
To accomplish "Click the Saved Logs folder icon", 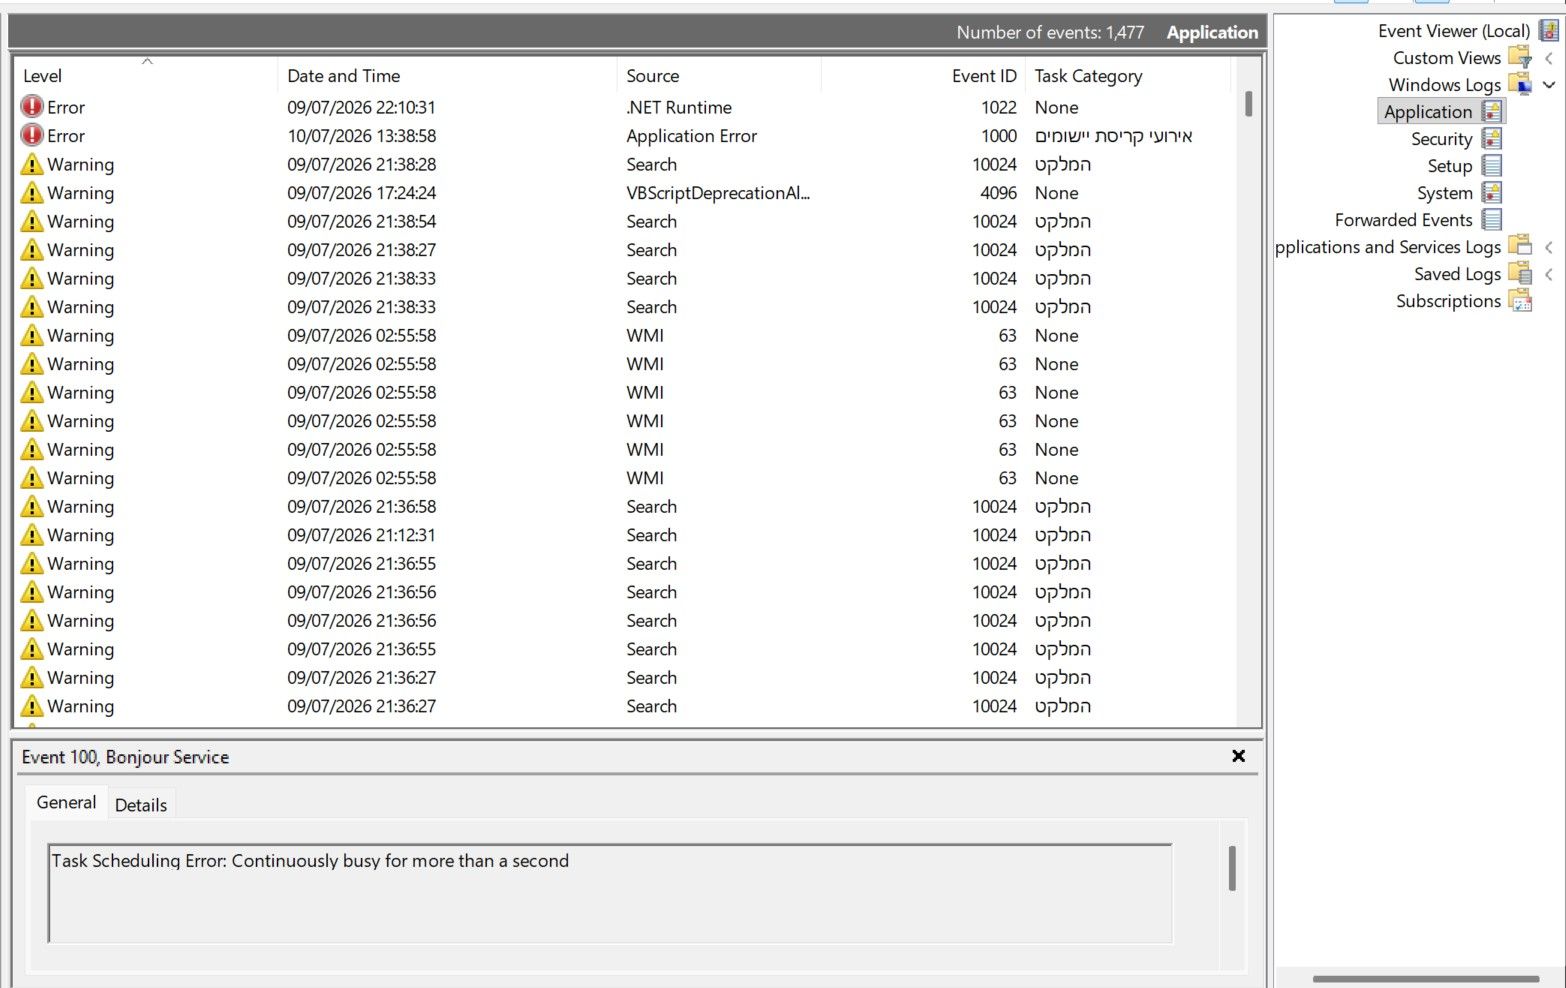I will pos(1519,274).
